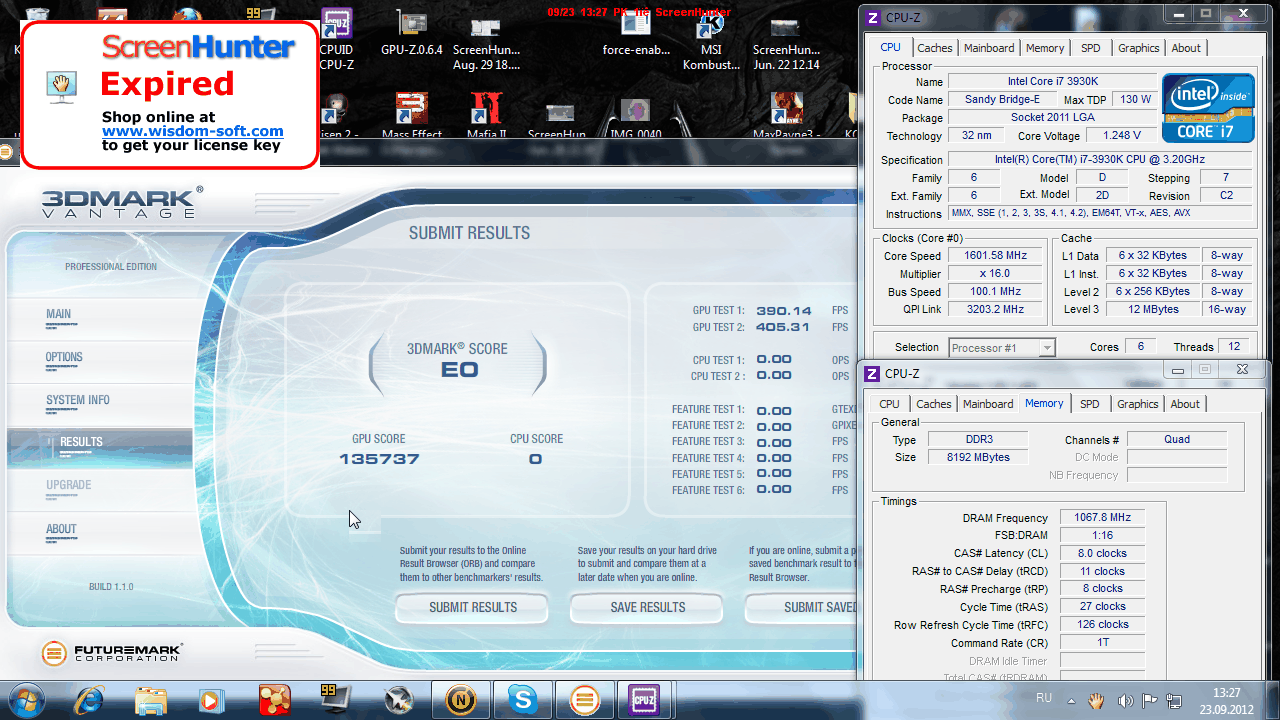Select Graphics tab in upper CPU-Z window
Image resolution: width=1280 pixels, height=720 pixels.
coord(1138,48)
